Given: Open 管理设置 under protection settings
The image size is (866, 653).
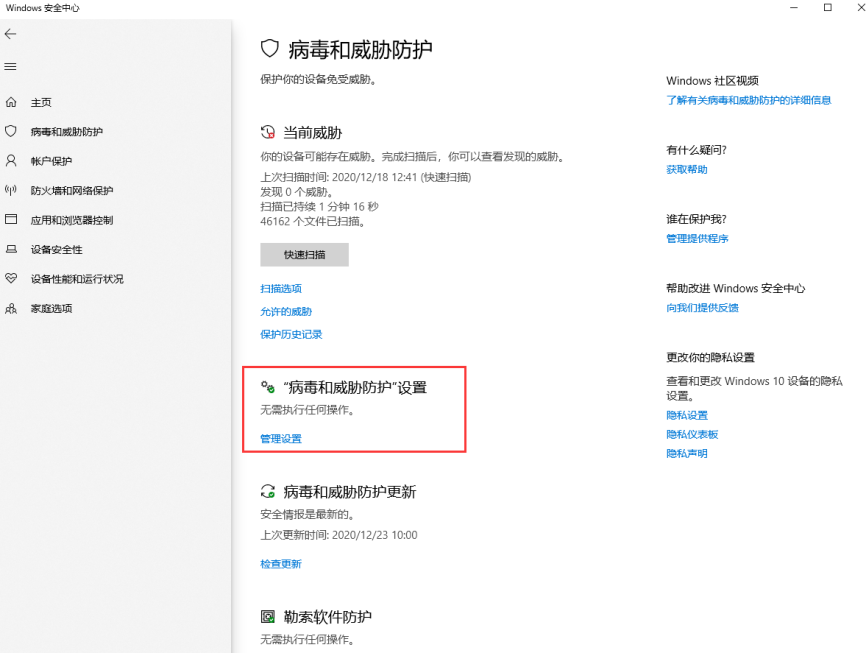Looking at the screenshot, I should point(281,439).
